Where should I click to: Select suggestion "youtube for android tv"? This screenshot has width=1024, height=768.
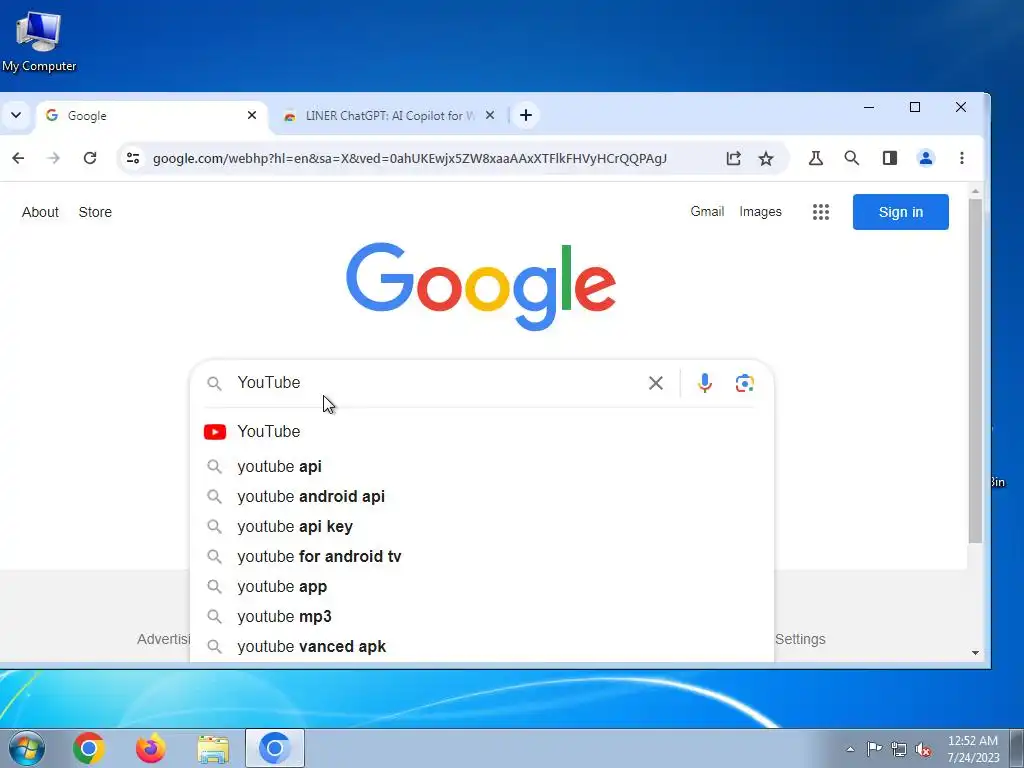[x=481, y=556]
